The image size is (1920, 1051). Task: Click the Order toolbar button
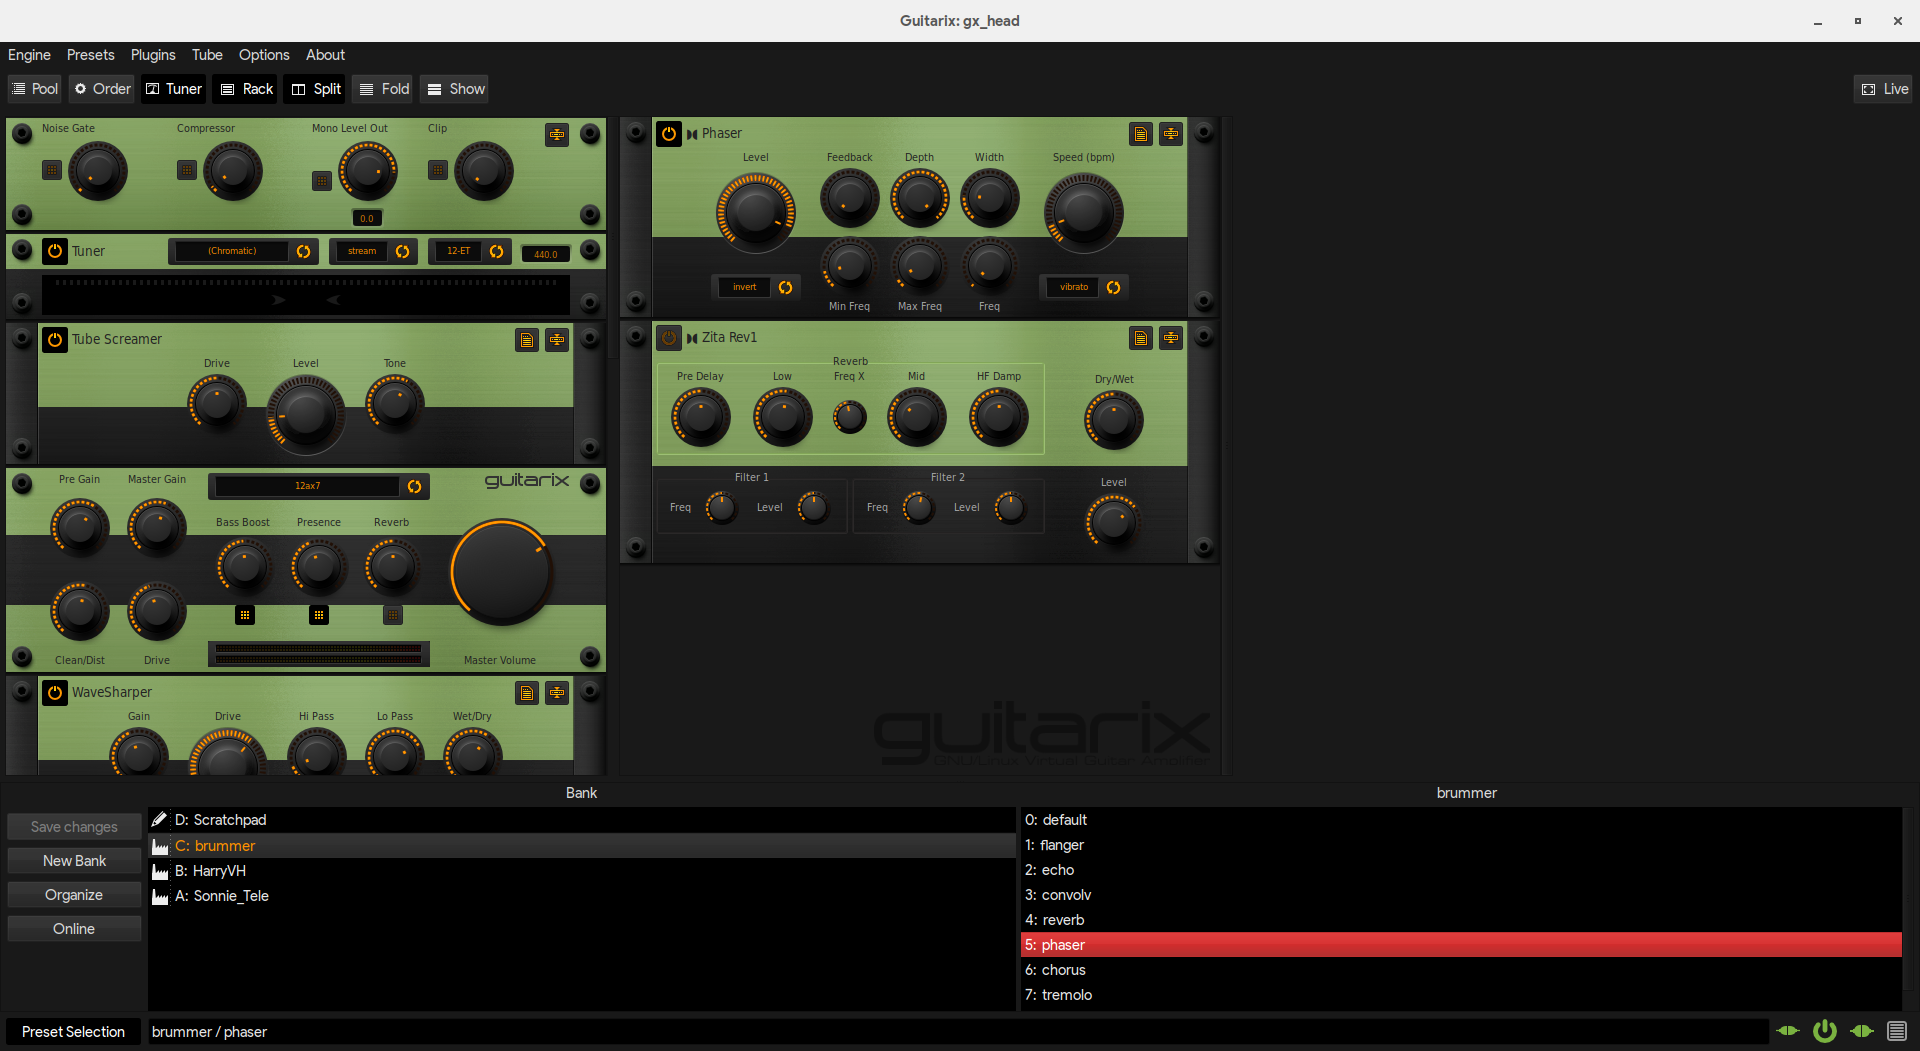(102, 89)
